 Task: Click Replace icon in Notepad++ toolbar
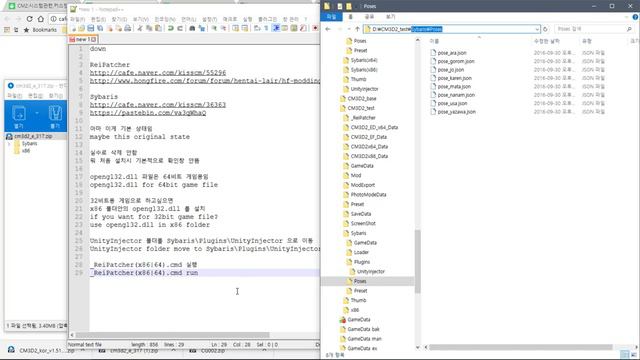click(x=201, y=28)
